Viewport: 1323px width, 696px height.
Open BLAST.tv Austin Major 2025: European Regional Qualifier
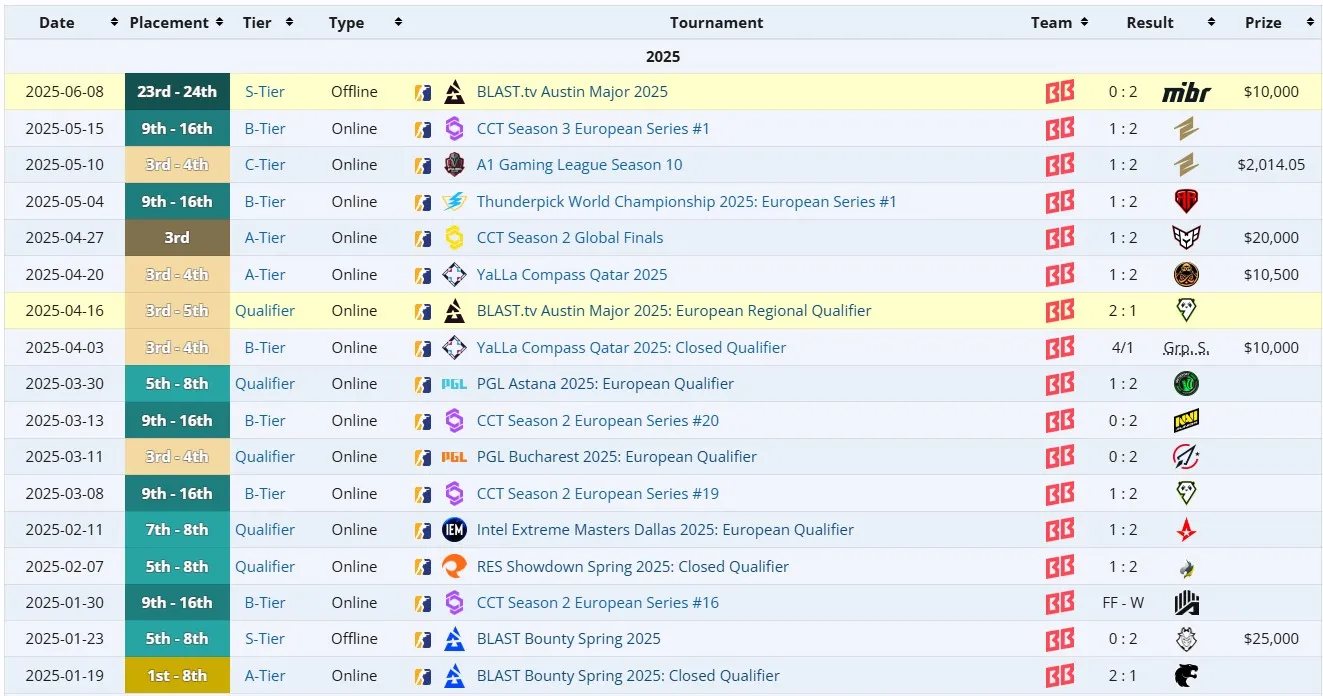674,311
